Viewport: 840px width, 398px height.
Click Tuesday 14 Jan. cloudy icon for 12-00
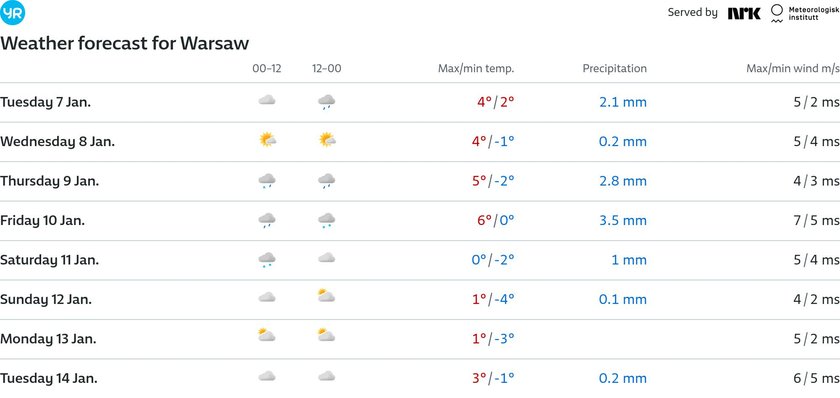326,376
